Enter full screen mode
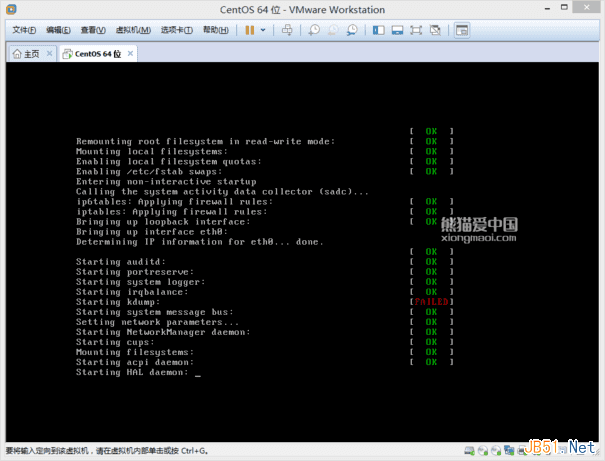This screenshot has width=605, height=461. pyautogui.click(x=416, y=30)
